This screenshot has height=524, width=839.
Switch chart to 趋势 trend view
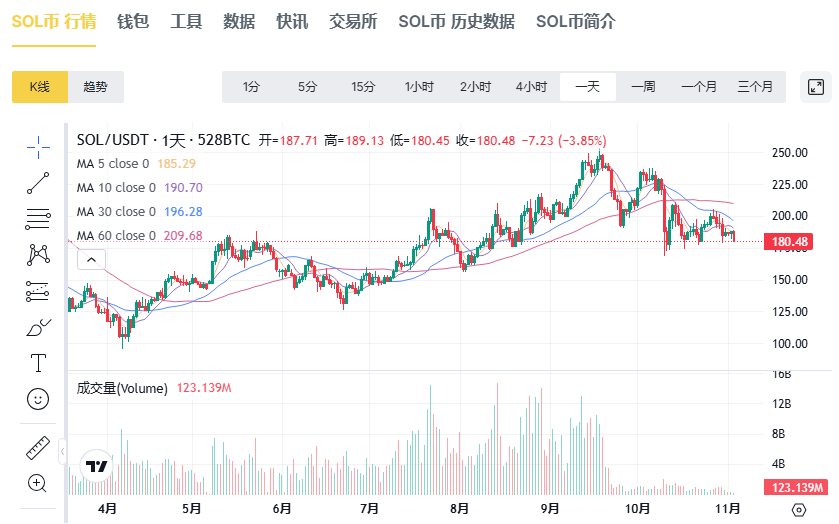click(x=95, y=87)
